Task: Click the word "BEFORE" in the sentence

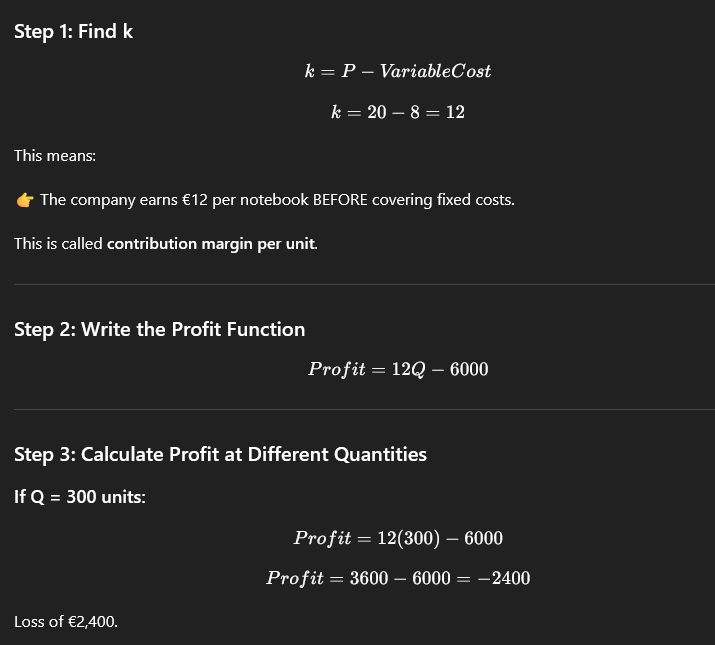Action: click(341, 200)
